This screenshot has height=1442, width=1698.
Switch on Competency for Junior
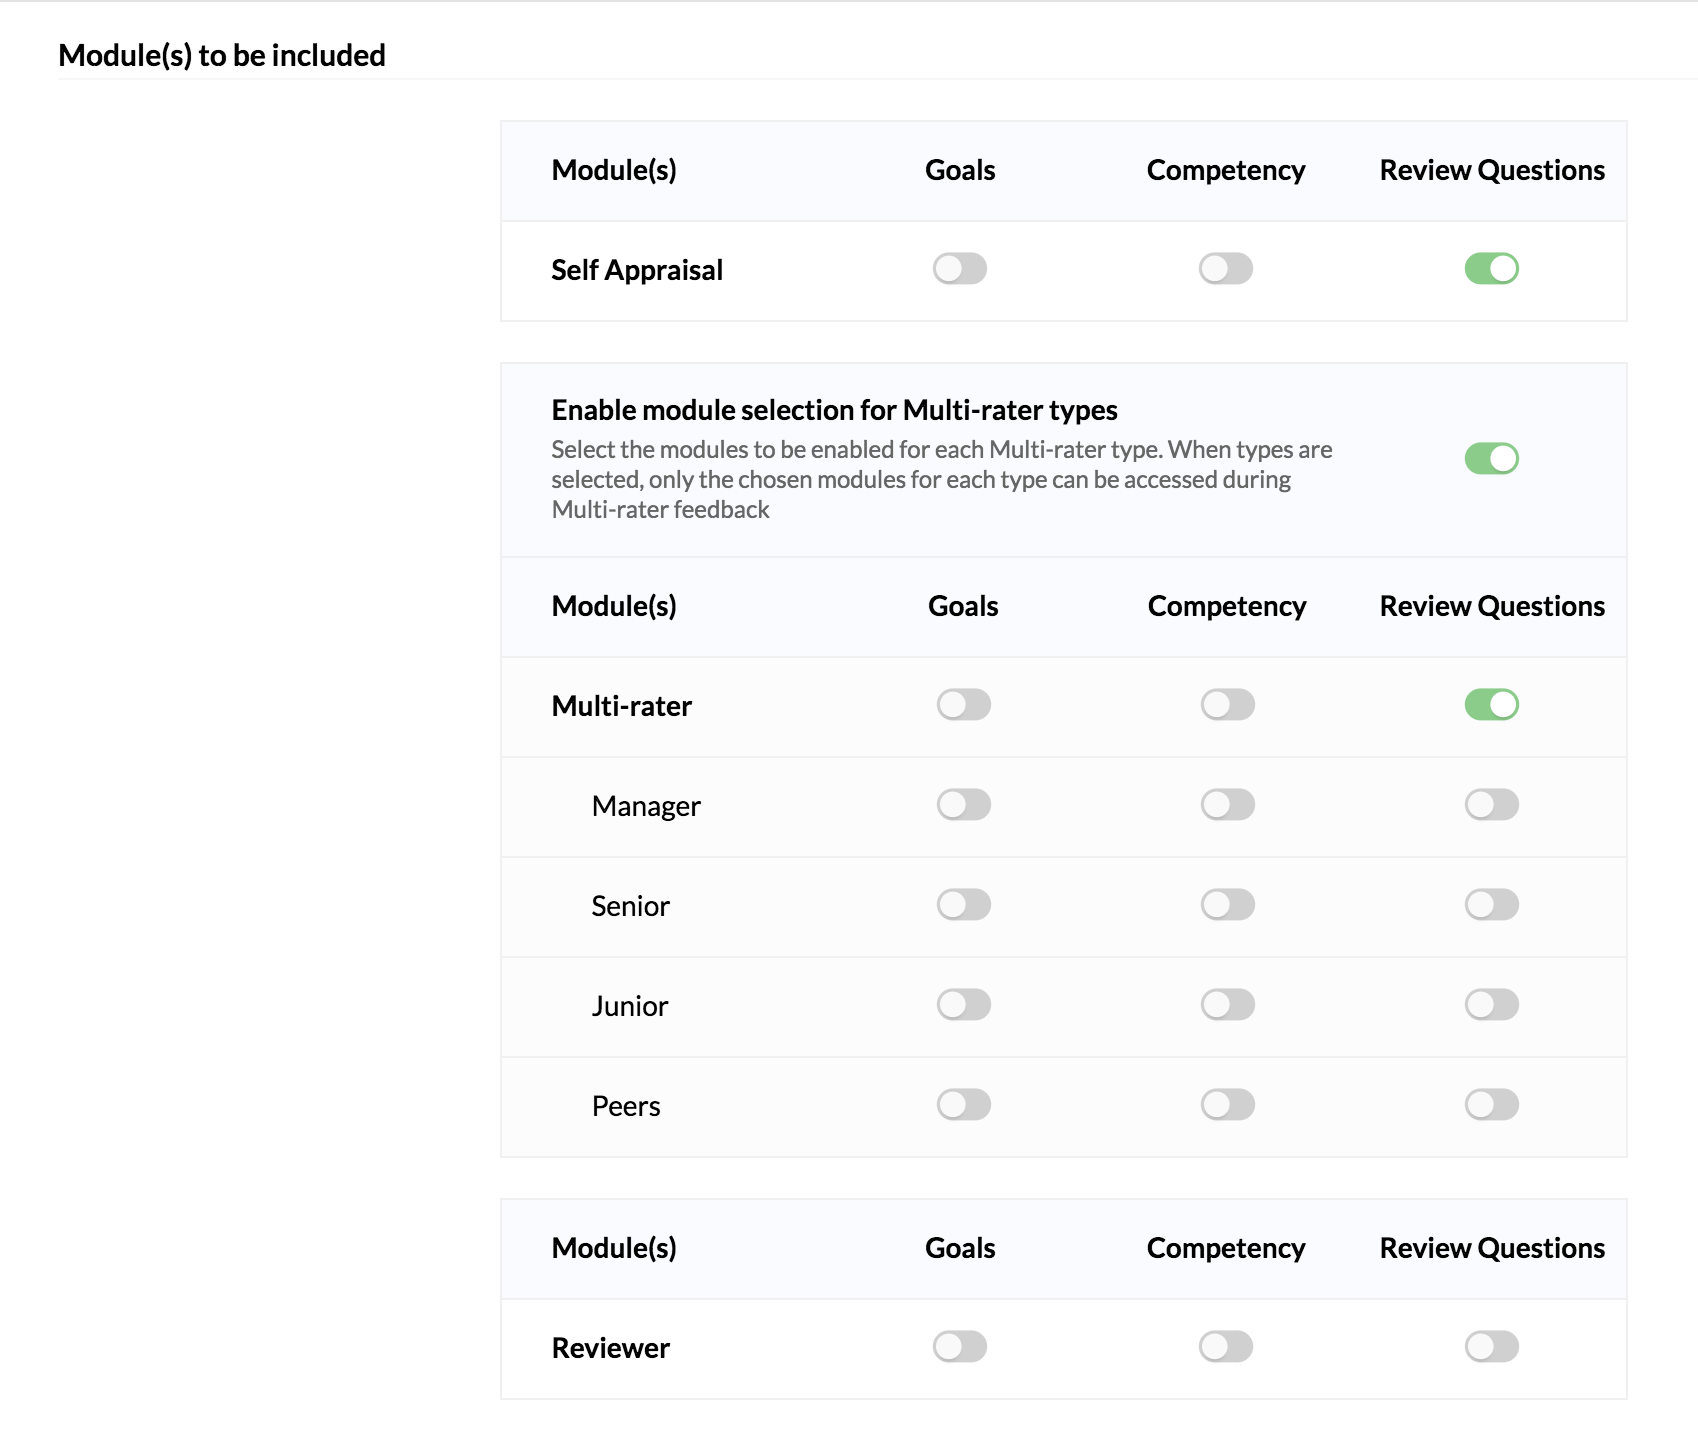click(1228, 1005)
